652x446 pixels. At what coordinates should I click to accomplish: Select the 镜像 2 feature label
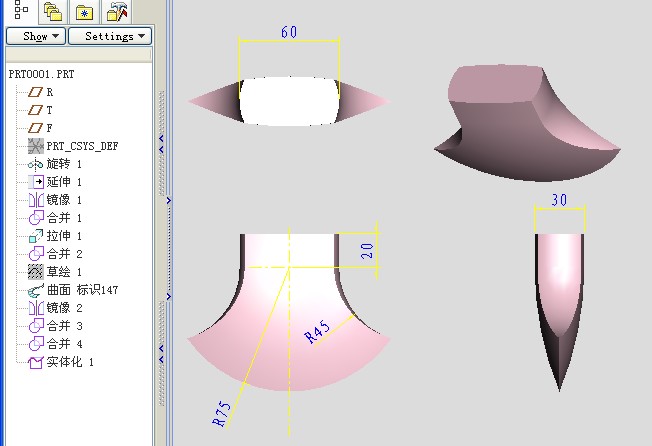pos(64,308)
